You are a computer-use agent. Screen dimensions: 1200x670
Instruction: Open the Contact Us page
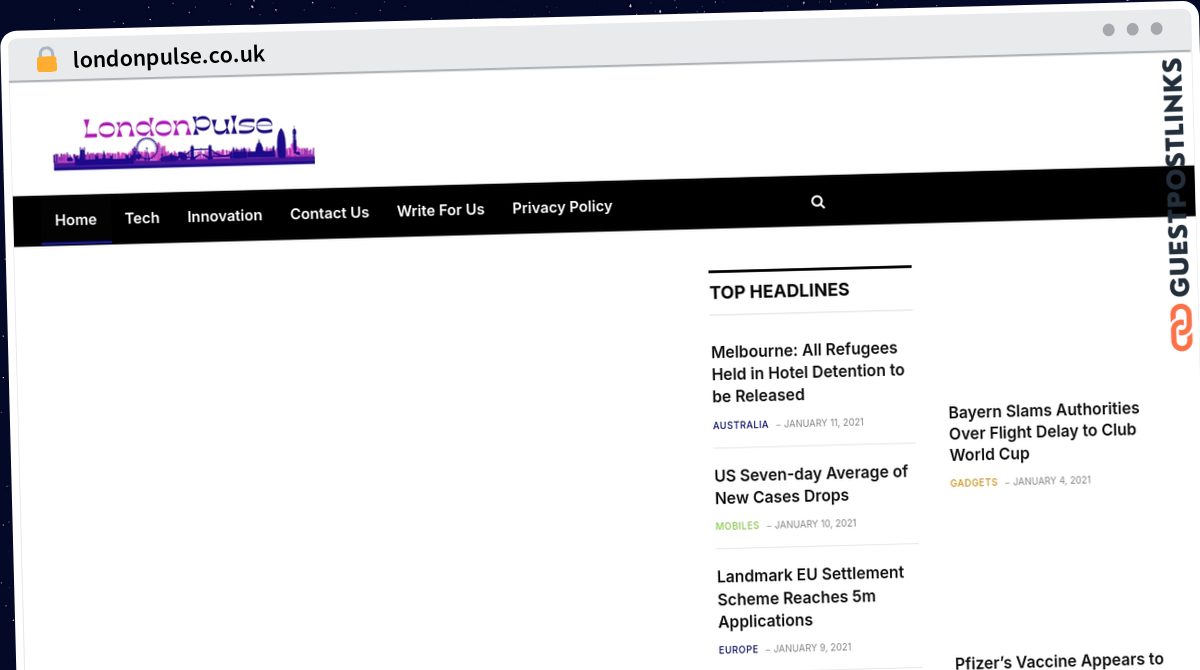coord(329,213)
